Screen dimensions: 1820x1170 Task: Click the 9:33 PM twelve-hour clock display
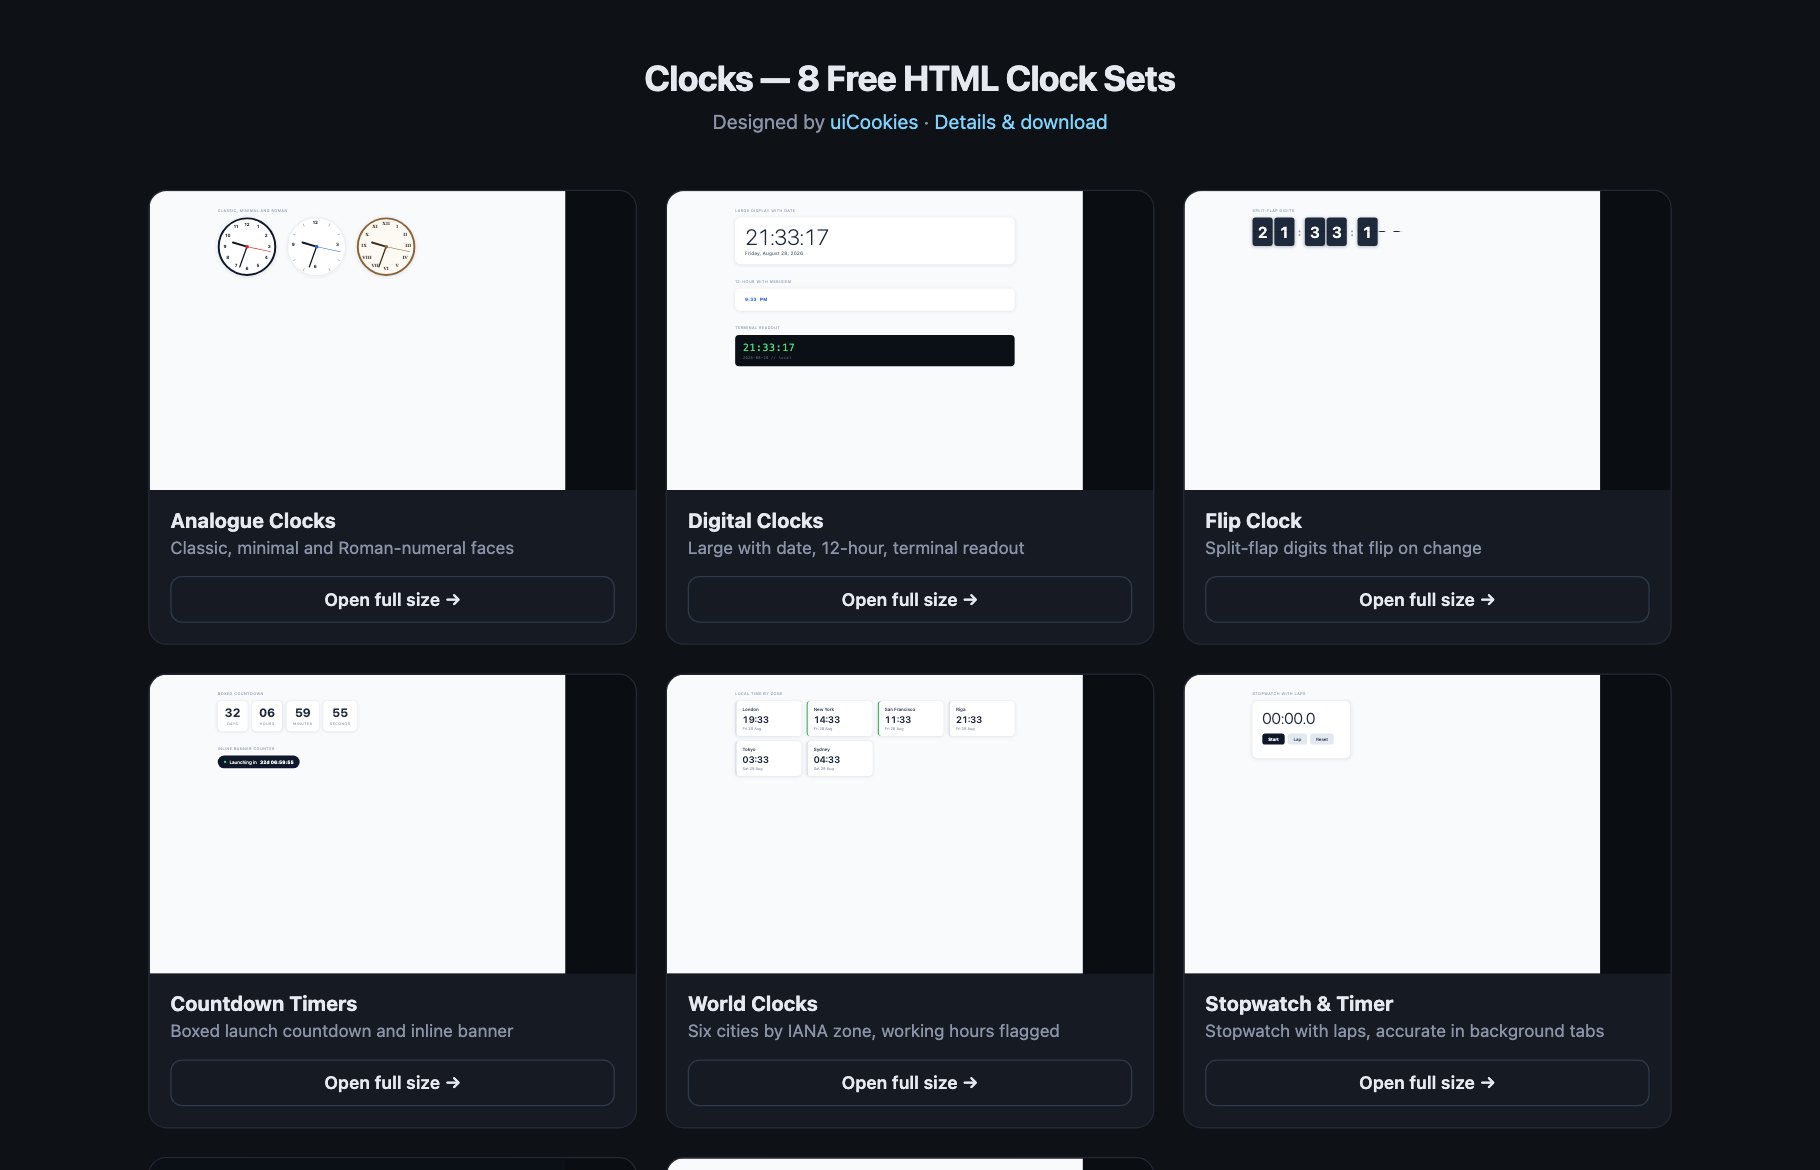(874, 299)
